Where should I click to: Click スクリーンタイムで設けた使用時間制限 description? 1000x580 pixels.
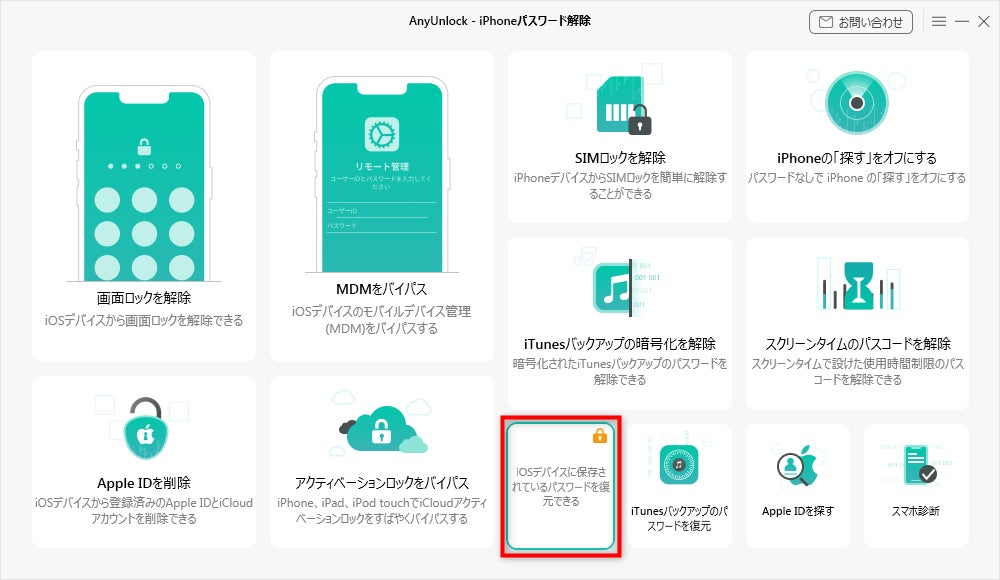pyautogui.click(x=858, y=371)
